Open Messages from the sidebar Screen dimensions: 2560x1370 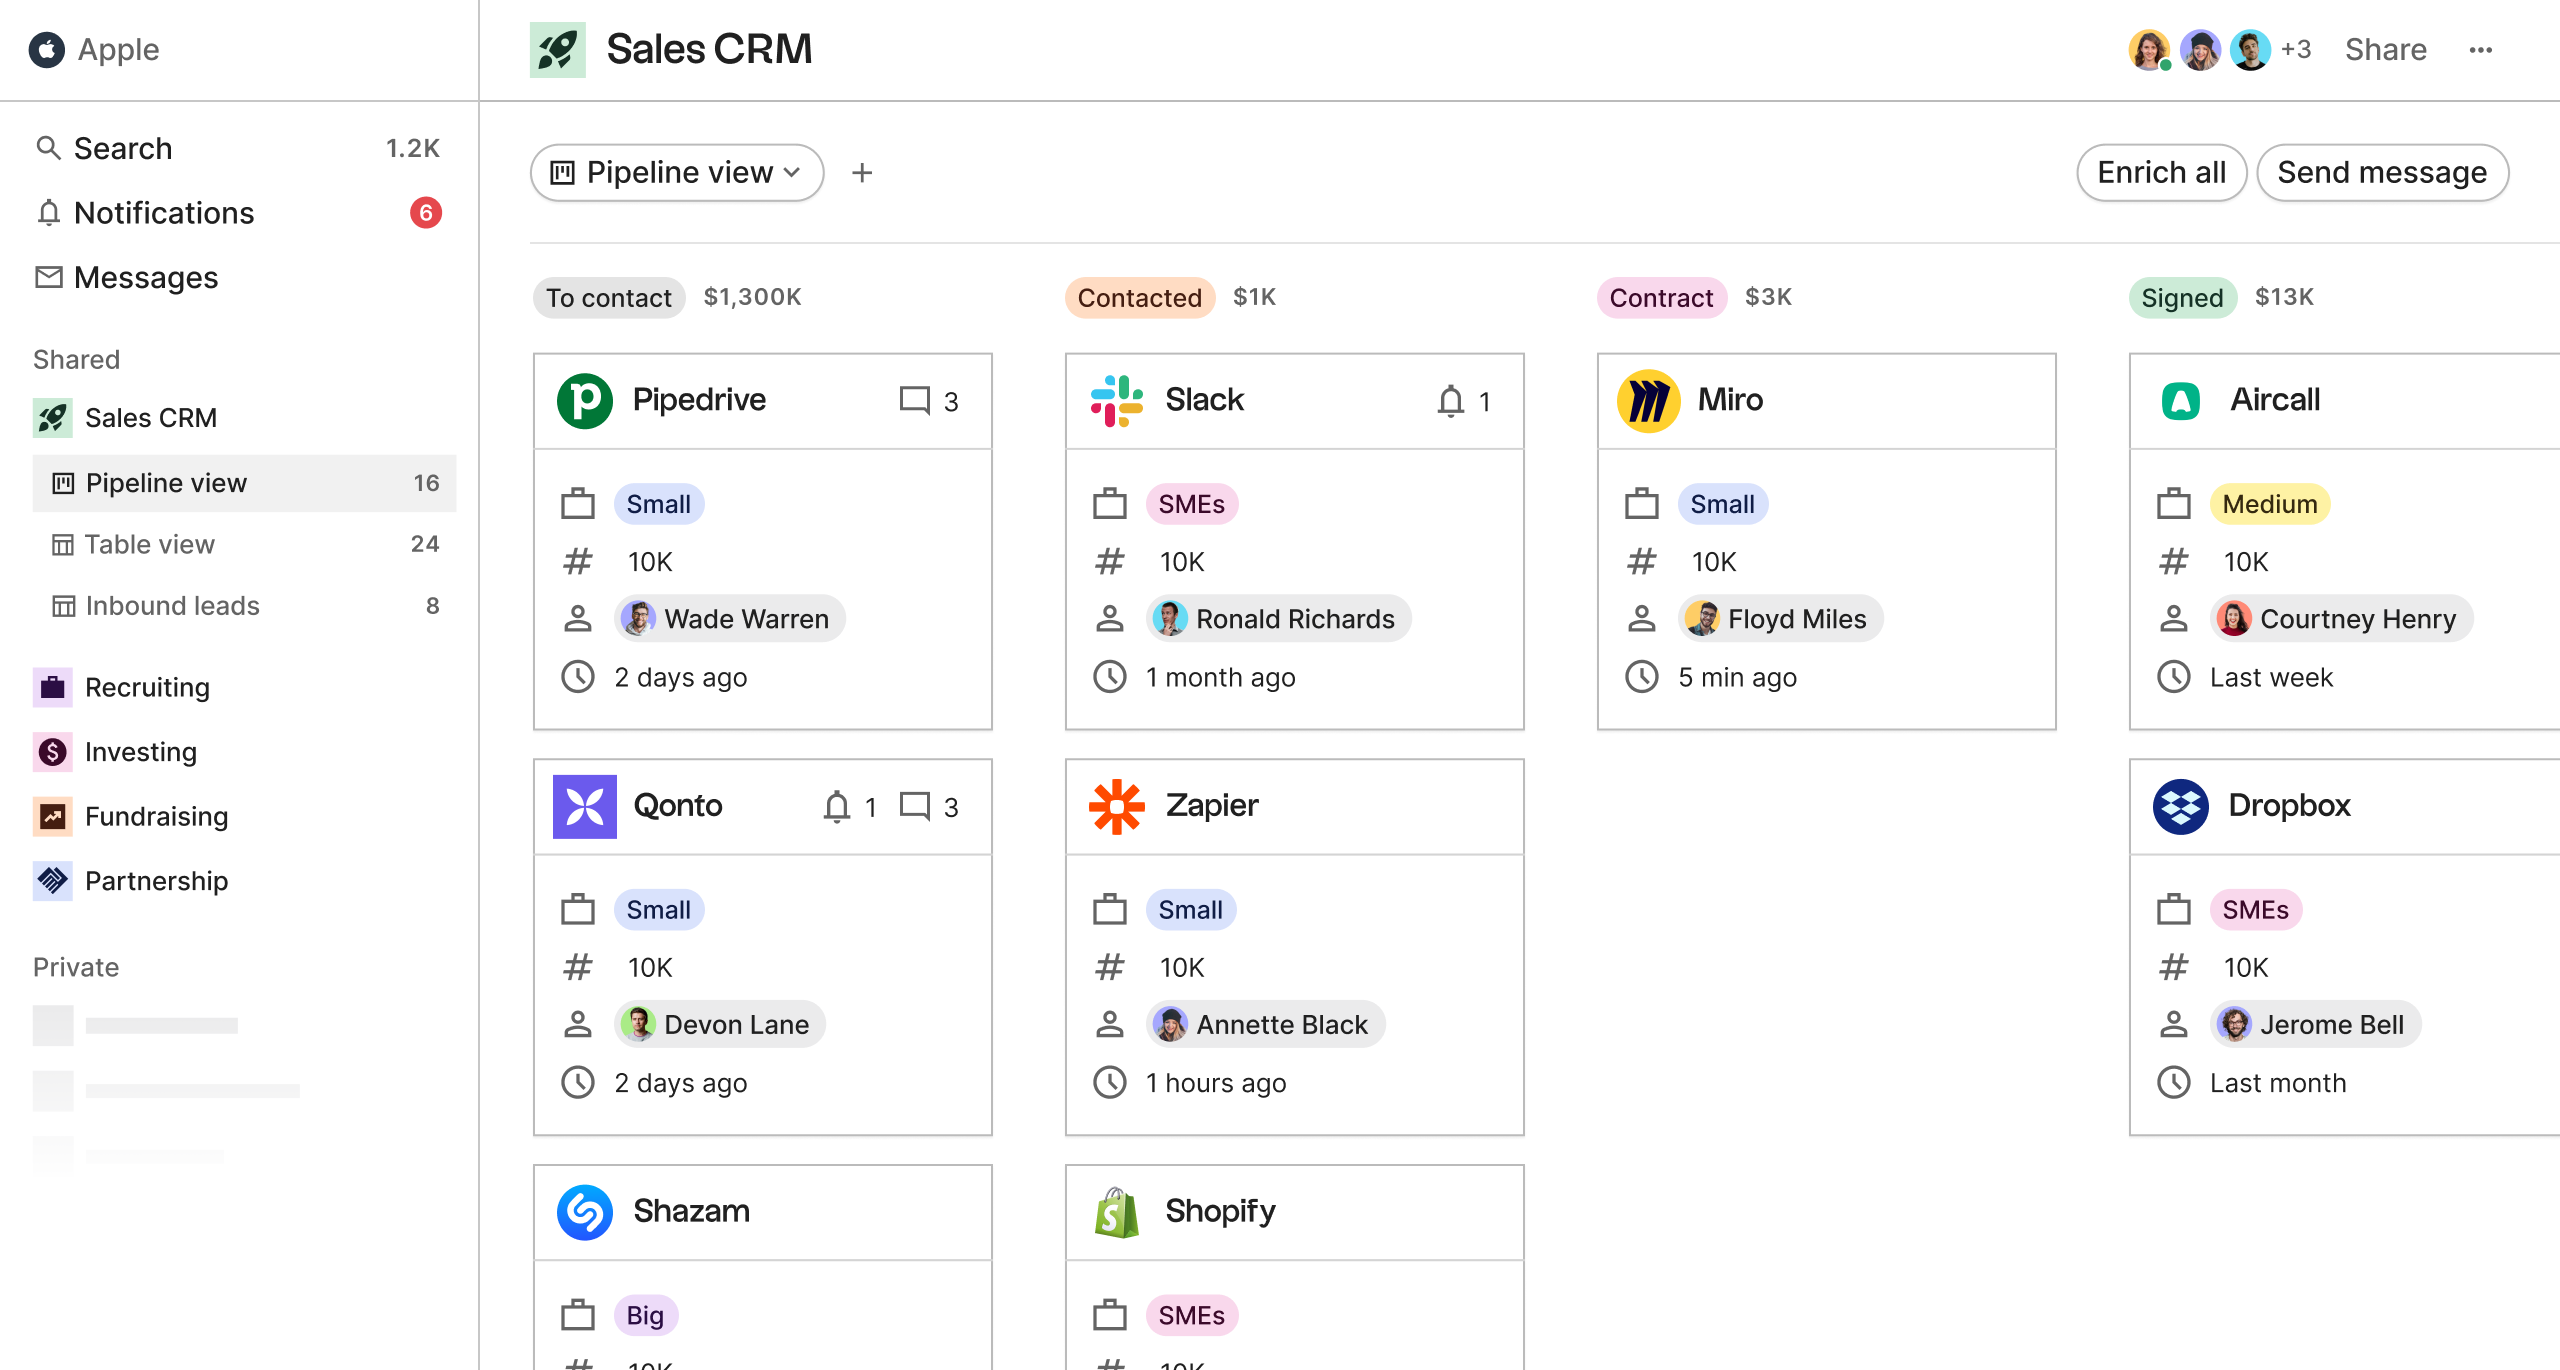point(146,277)
